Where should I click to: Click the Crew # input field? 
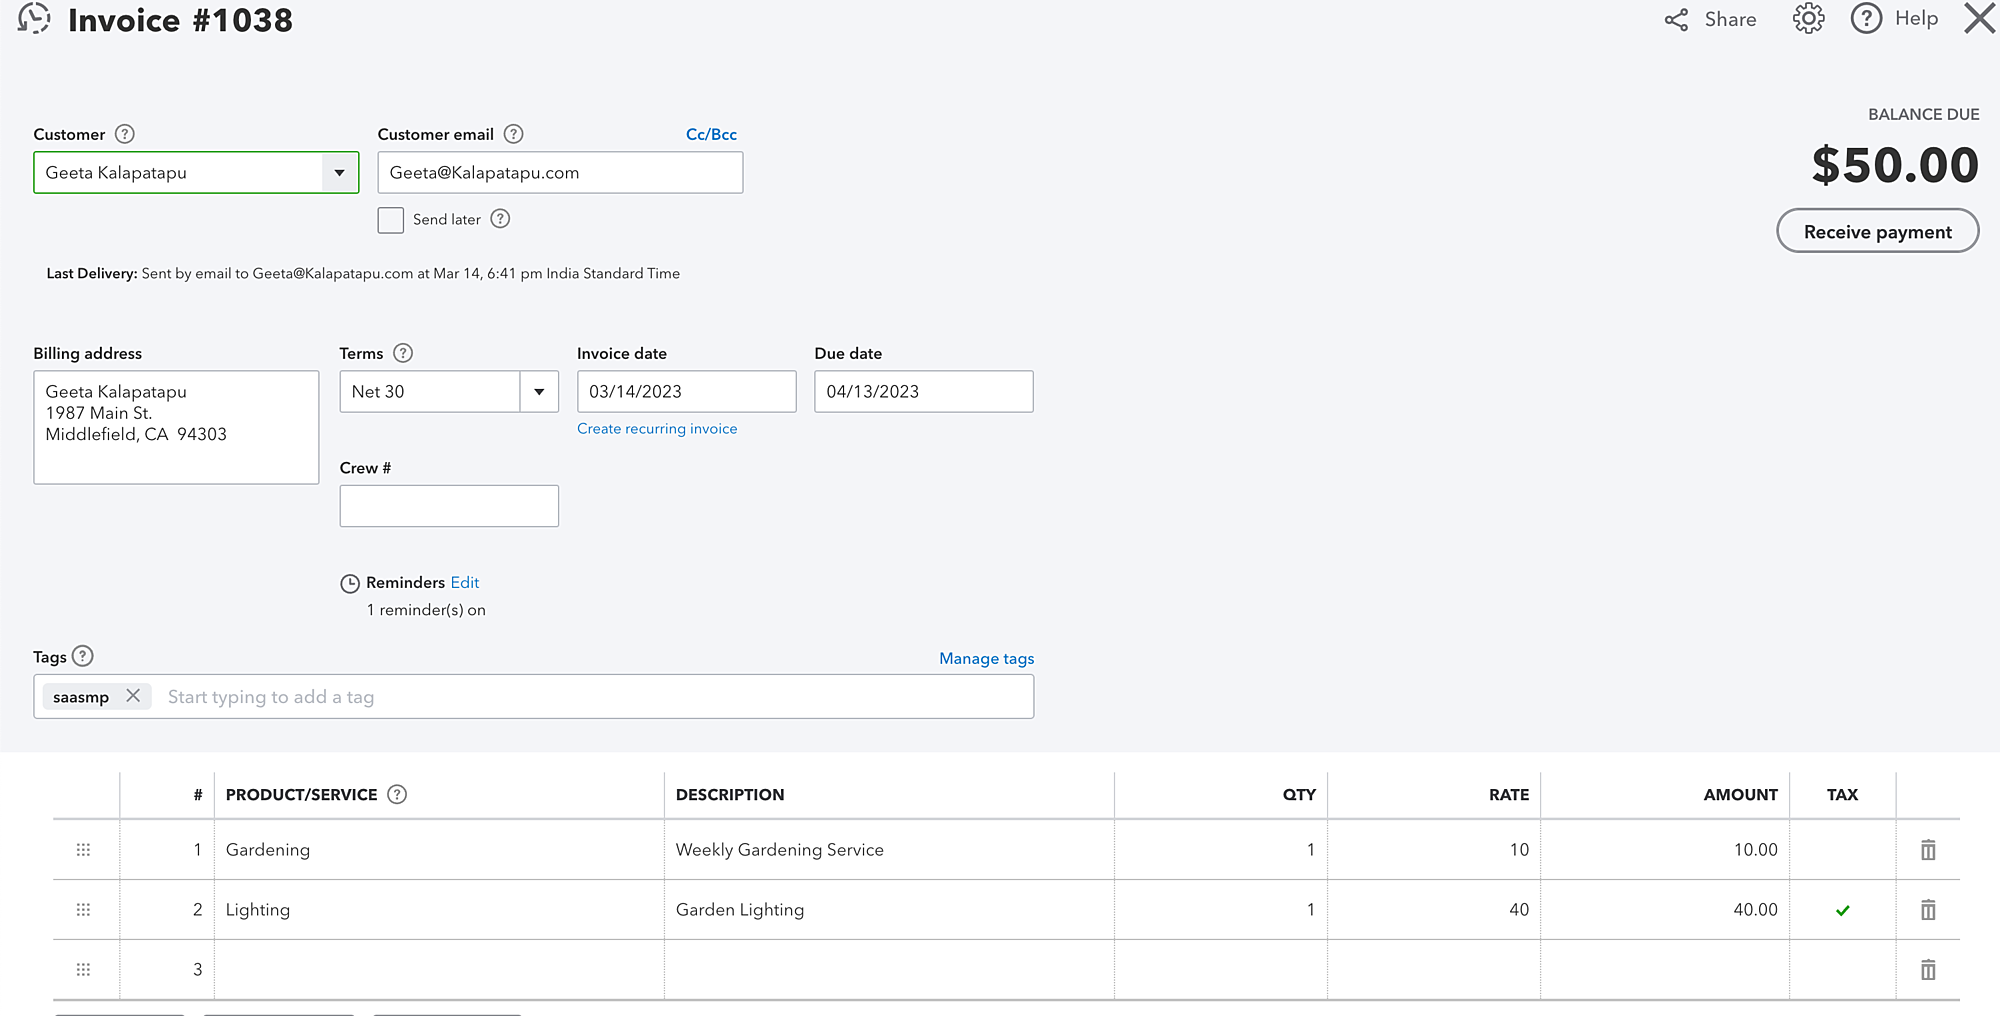point(449,506)
